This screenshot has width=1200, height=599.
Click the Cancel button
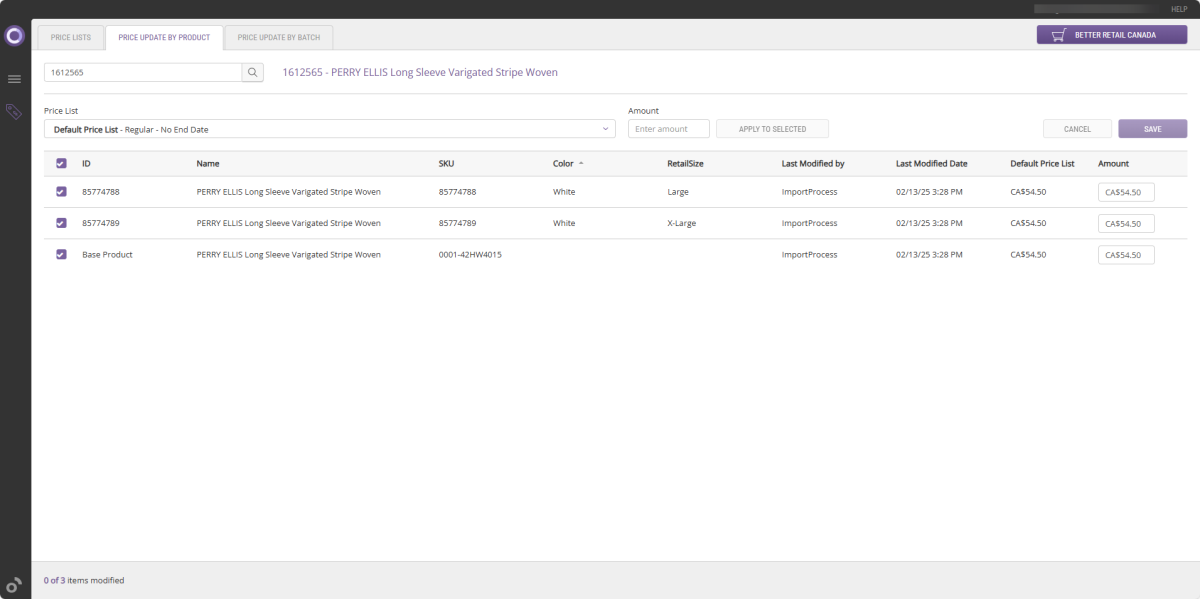[x=1077, y=129]
